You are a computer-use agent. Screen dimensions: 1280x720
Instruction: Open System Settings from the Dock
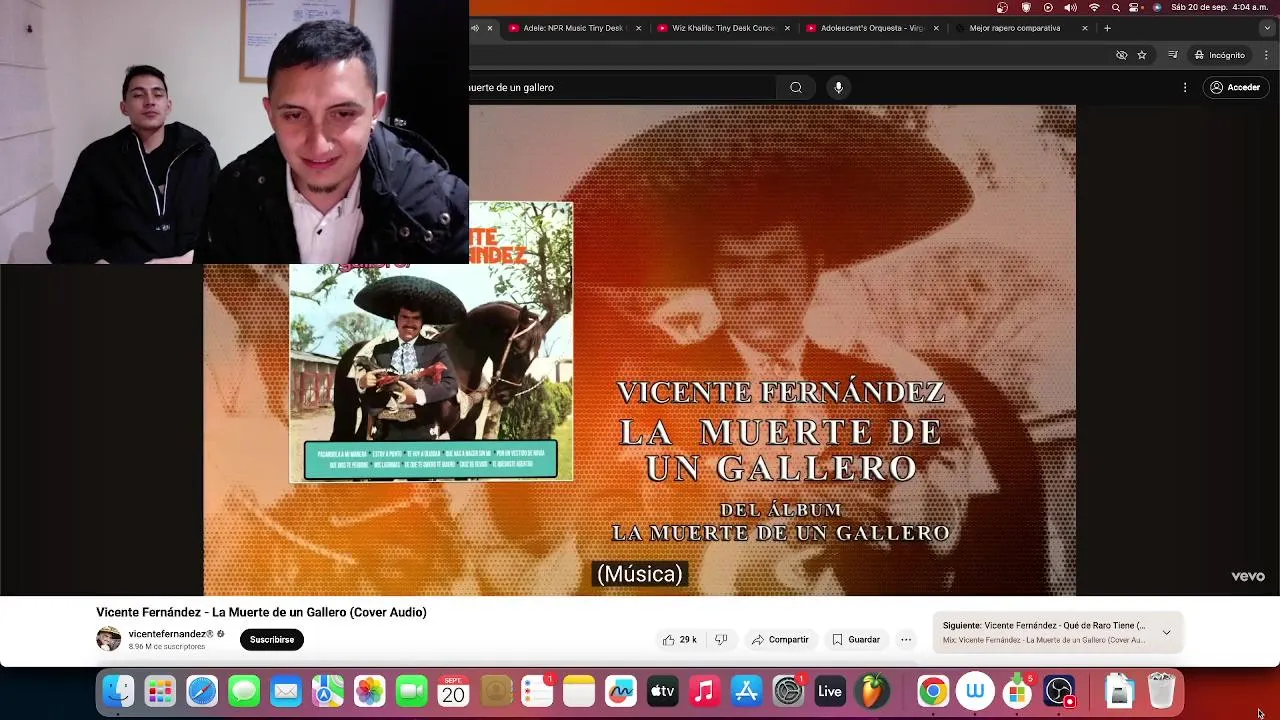pos(788,691)
